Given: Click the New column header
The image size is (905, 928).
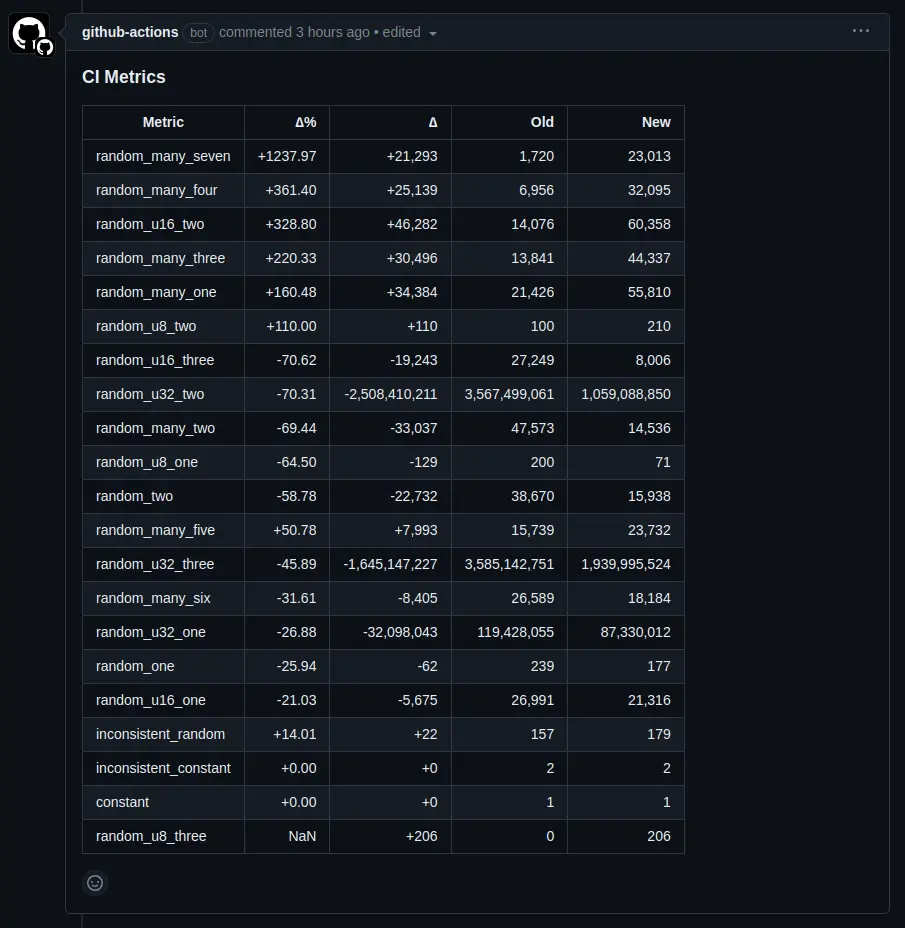Looking at the screenshot, I should tap(626, 122).
